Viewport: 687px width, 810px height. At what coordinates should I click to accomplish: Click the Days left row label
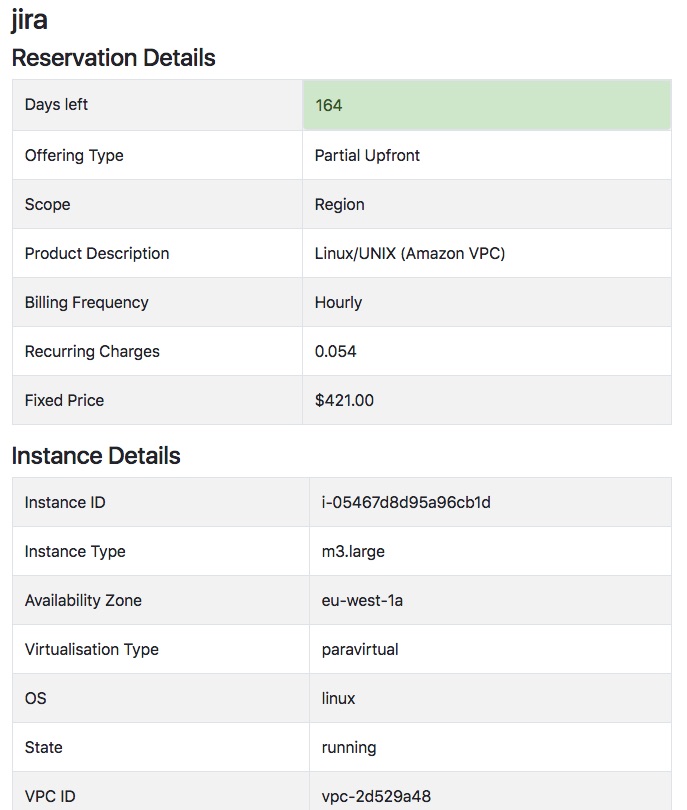click(x=56, y=104)
